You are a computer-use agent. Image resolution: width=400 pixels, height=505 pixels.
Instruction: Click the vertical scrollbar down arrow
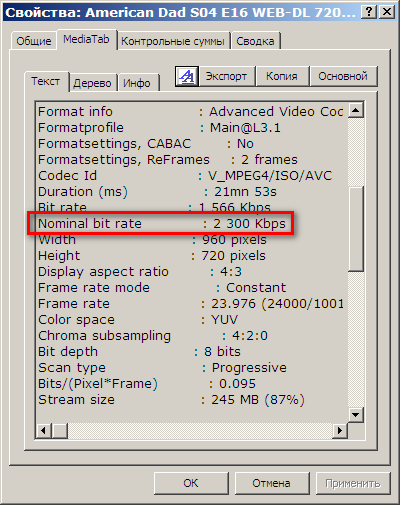point(356,415)
